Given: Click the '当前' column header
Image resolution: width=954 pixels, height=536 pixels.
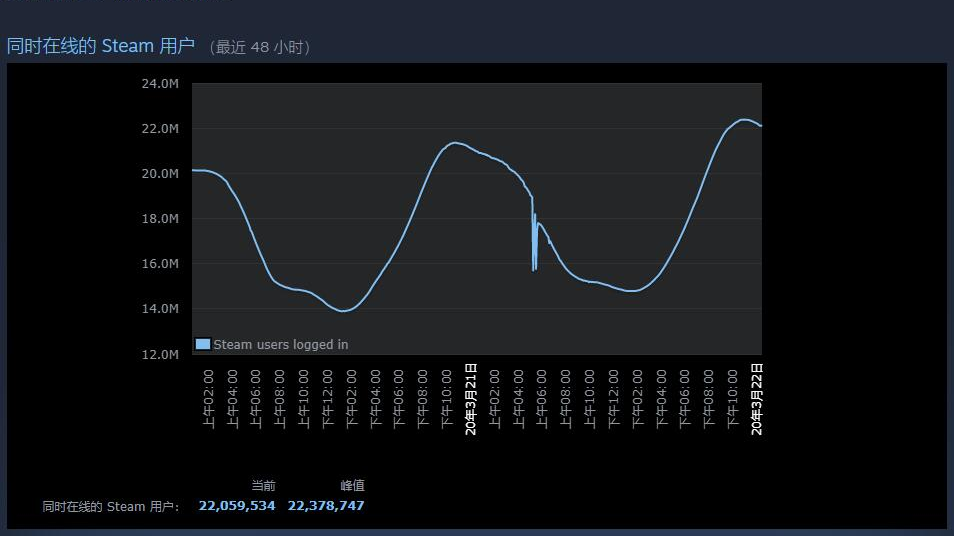Looking at the screenshot, I should 263,486.
